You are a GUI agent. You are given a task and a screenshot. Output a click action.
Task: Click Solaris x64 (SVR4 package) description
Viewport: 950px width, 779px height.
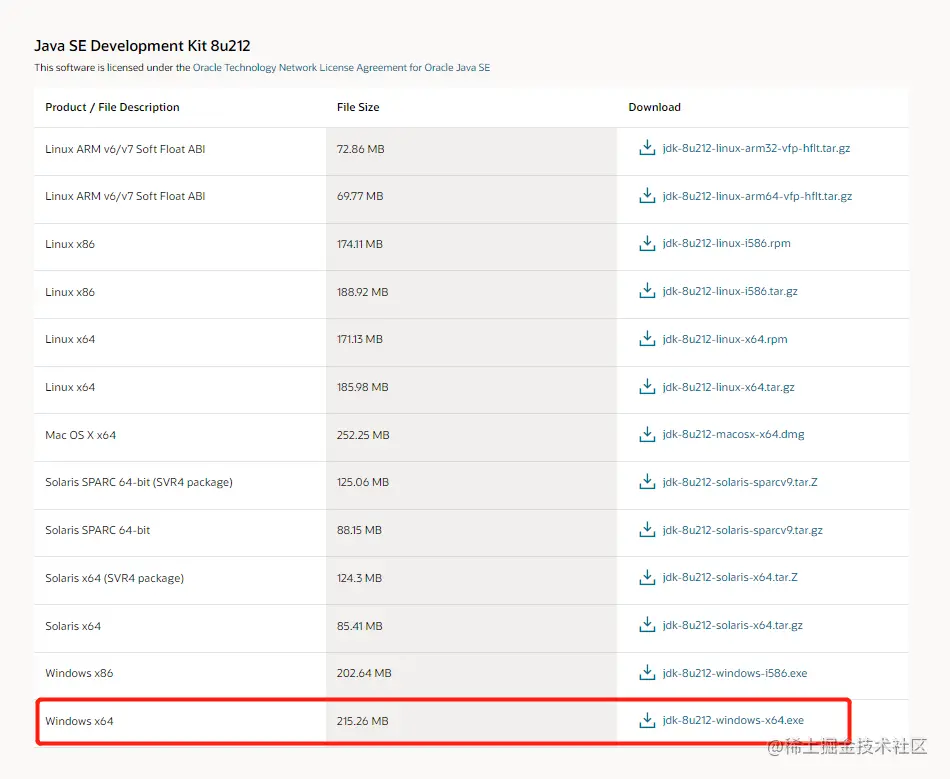tap(115, 578)
